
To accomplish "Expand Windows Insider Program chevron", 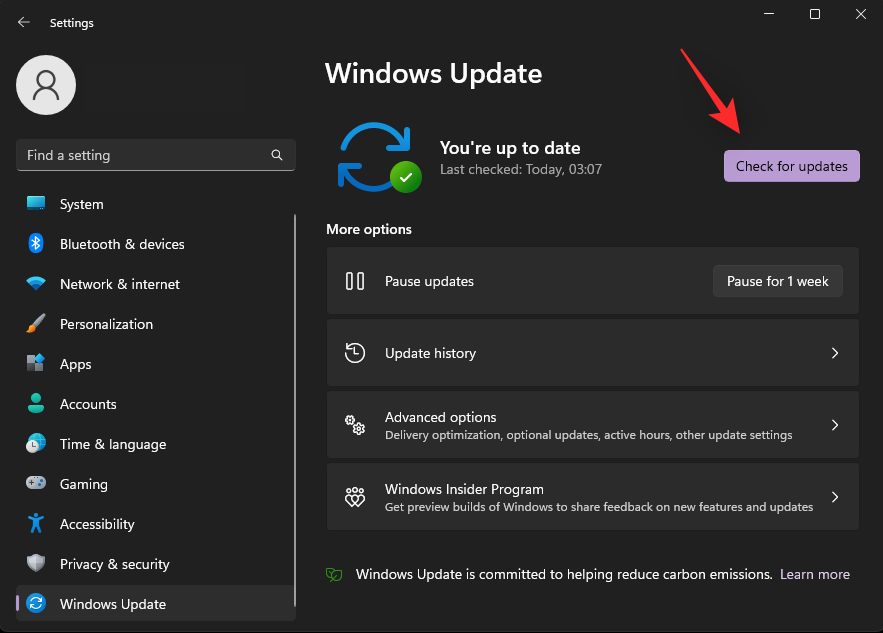I will point(835,497).
